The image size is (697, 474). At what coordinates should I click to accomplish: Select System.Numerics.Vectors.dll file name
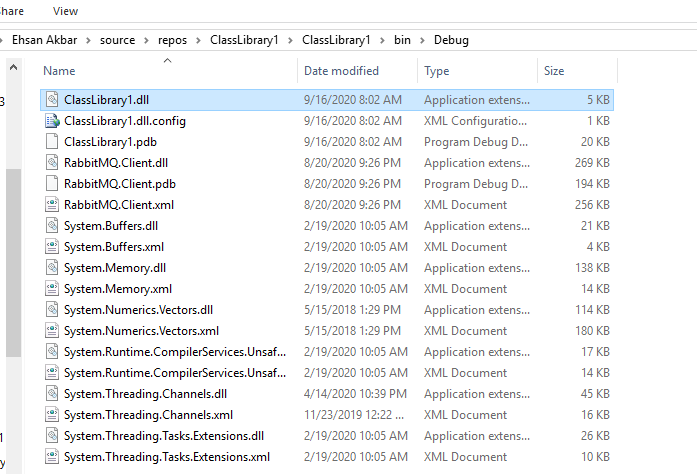coord(138,309)
